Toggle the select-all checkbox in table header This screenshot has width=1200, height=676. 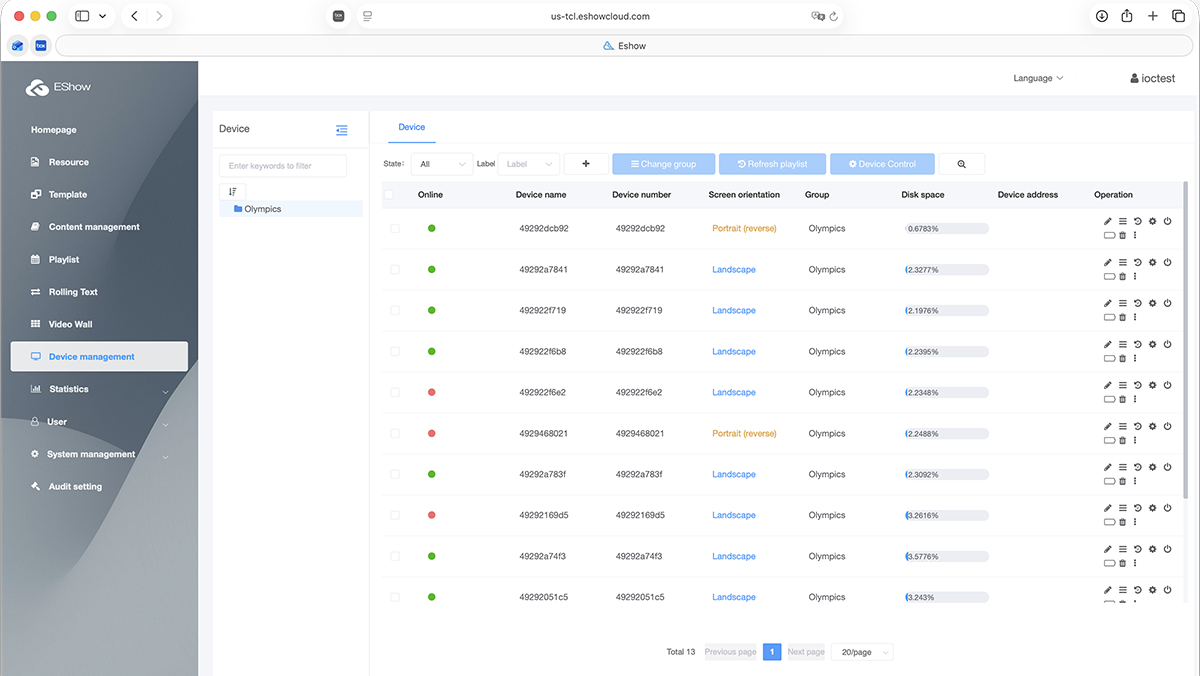tap(389, 195)
